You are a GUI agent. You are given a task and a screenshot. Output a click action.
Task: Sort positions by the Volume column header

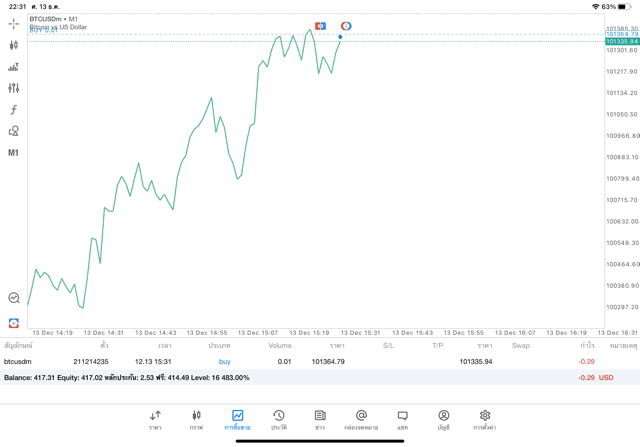280,345
